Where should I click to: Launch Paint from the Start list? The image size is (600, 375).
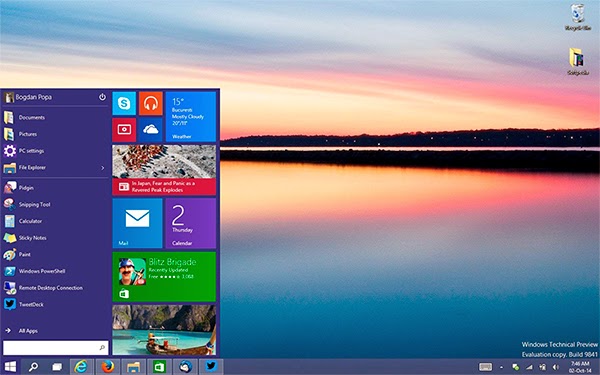click(x=55, y=254)
